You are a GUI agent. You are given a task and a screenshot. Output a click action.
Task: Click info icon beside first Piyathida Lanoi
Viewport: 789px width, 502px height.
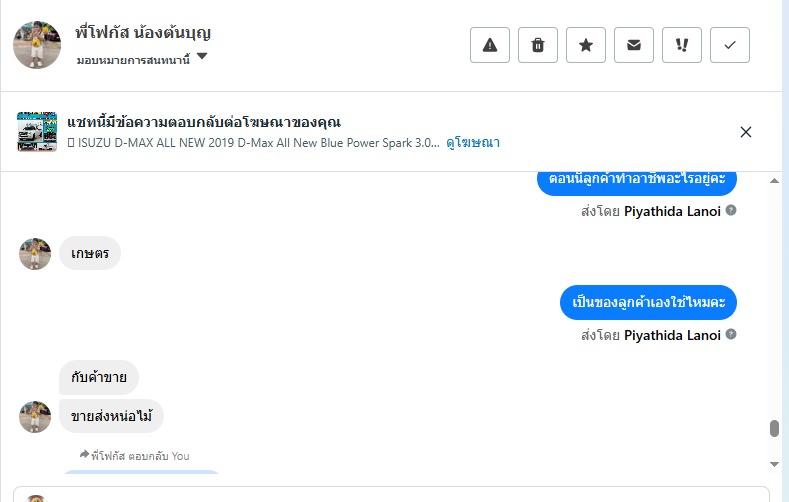pos(731,211)
